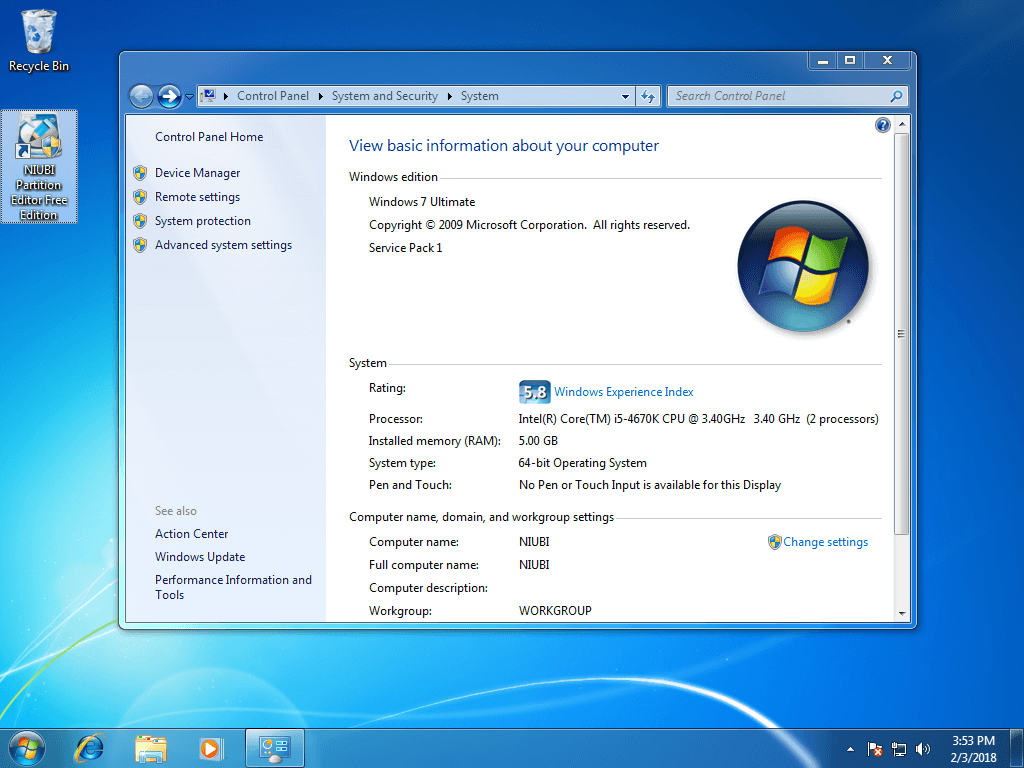This screenshot has height=768, width=1024.
Task: Open Action Center under See also
Action: click(x=191, y=534)
